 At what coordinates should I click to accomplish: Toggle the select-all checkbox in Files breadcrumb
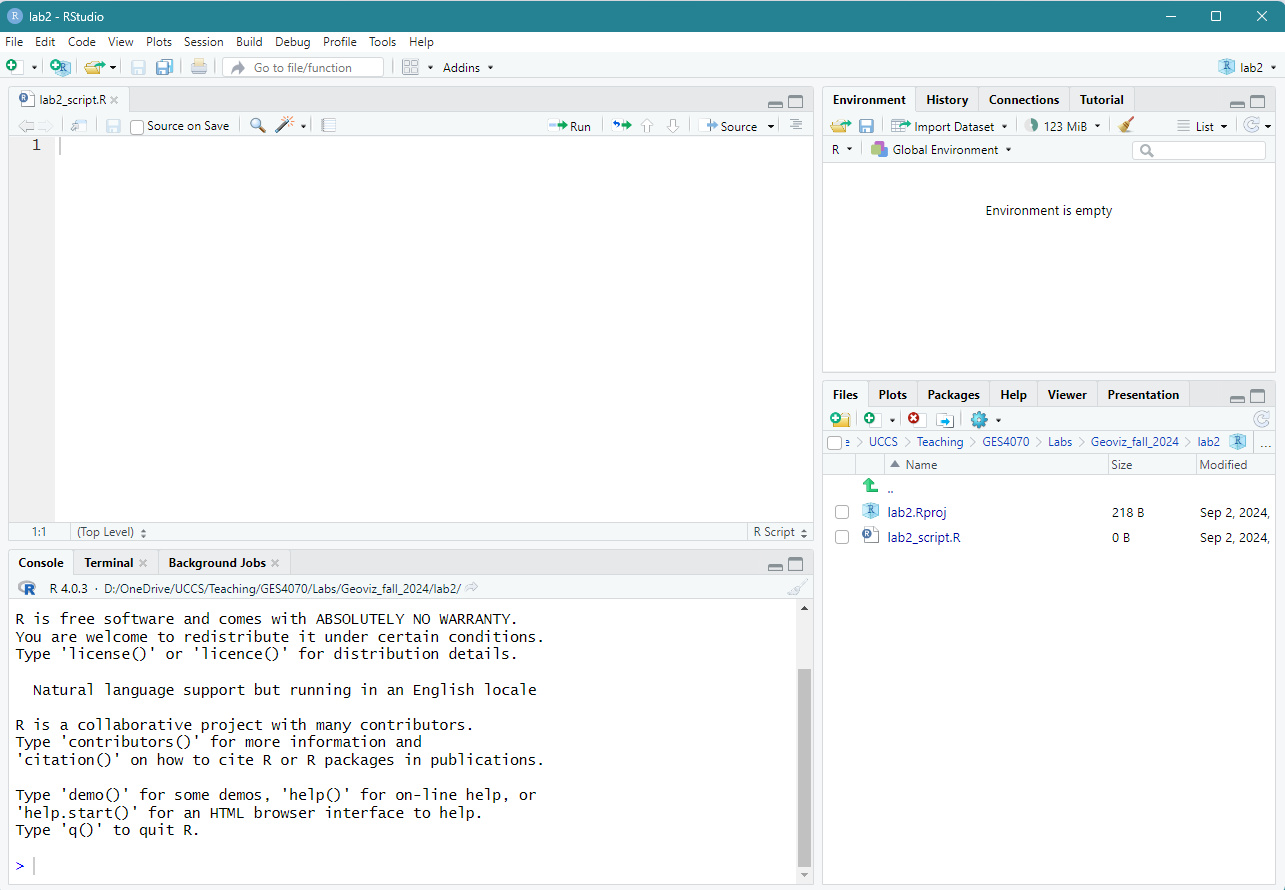[x=834, y=442]
